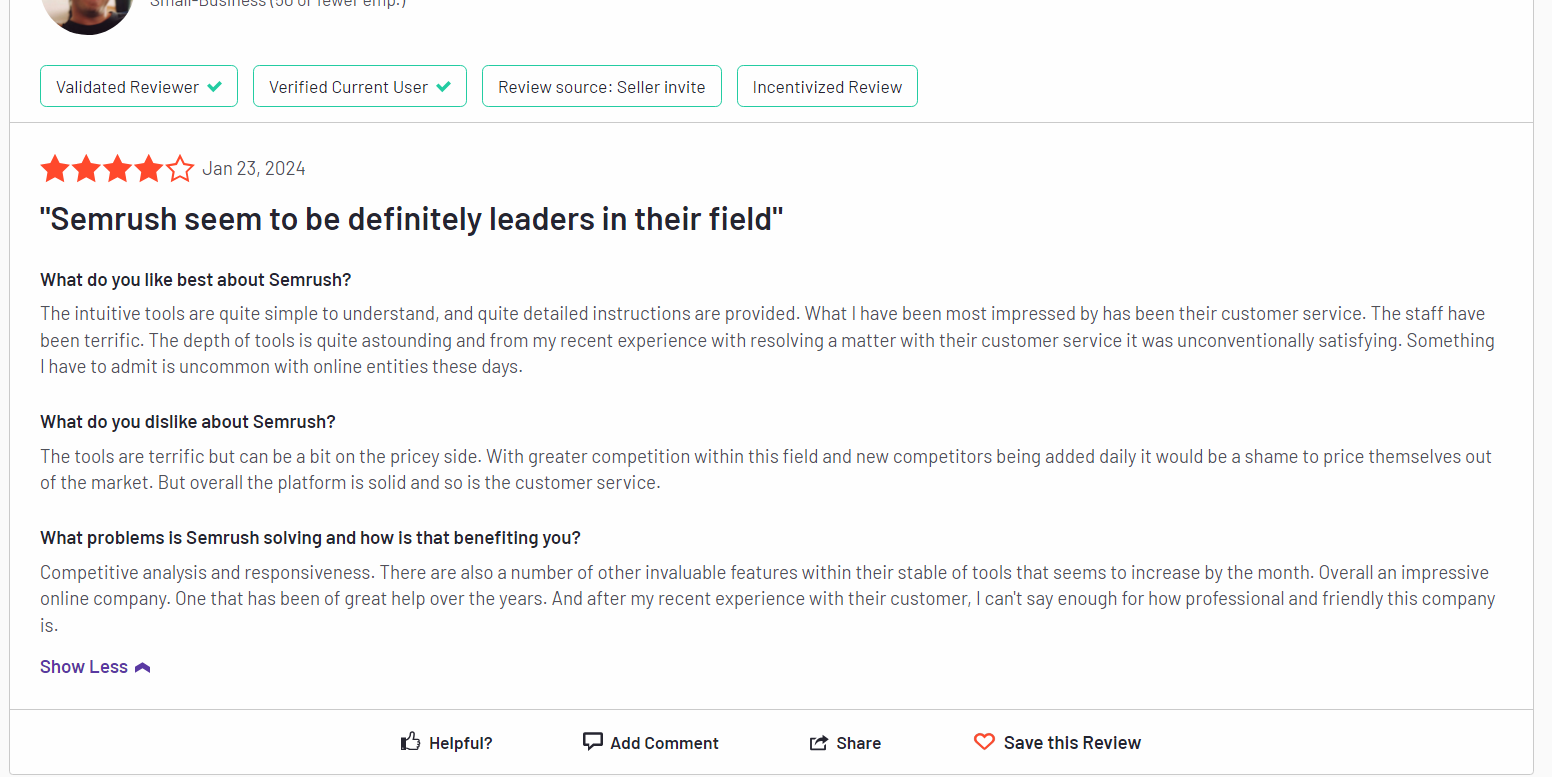Click the empty fifth rating star
The width and height of the screenshot is (1552, 777).
pos(180,169)
